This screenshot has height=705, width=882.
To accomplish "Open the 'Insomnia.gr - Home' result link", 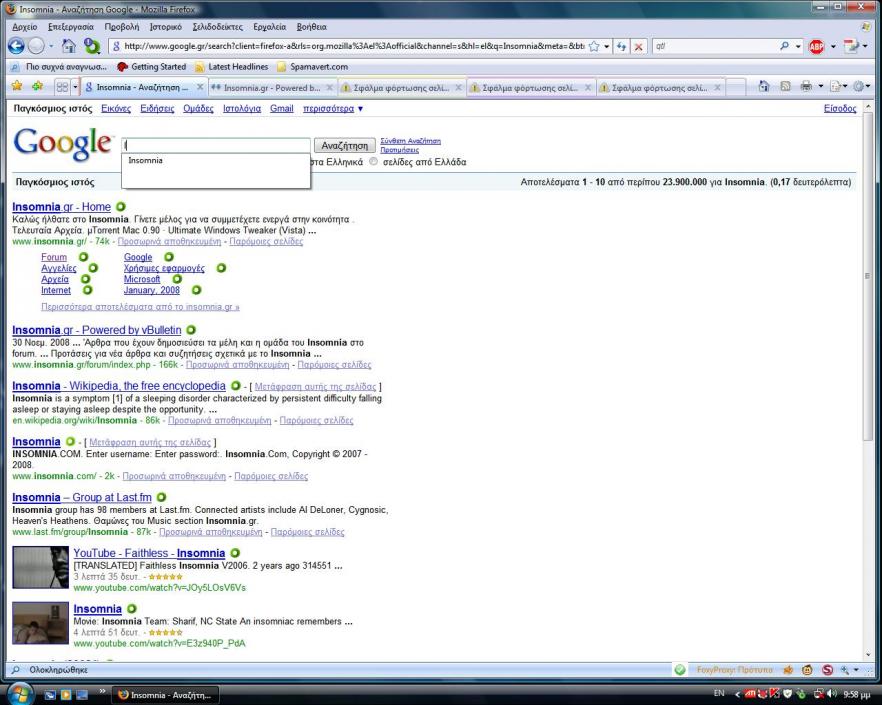I will pyautogui.click(x=61, y=206).
